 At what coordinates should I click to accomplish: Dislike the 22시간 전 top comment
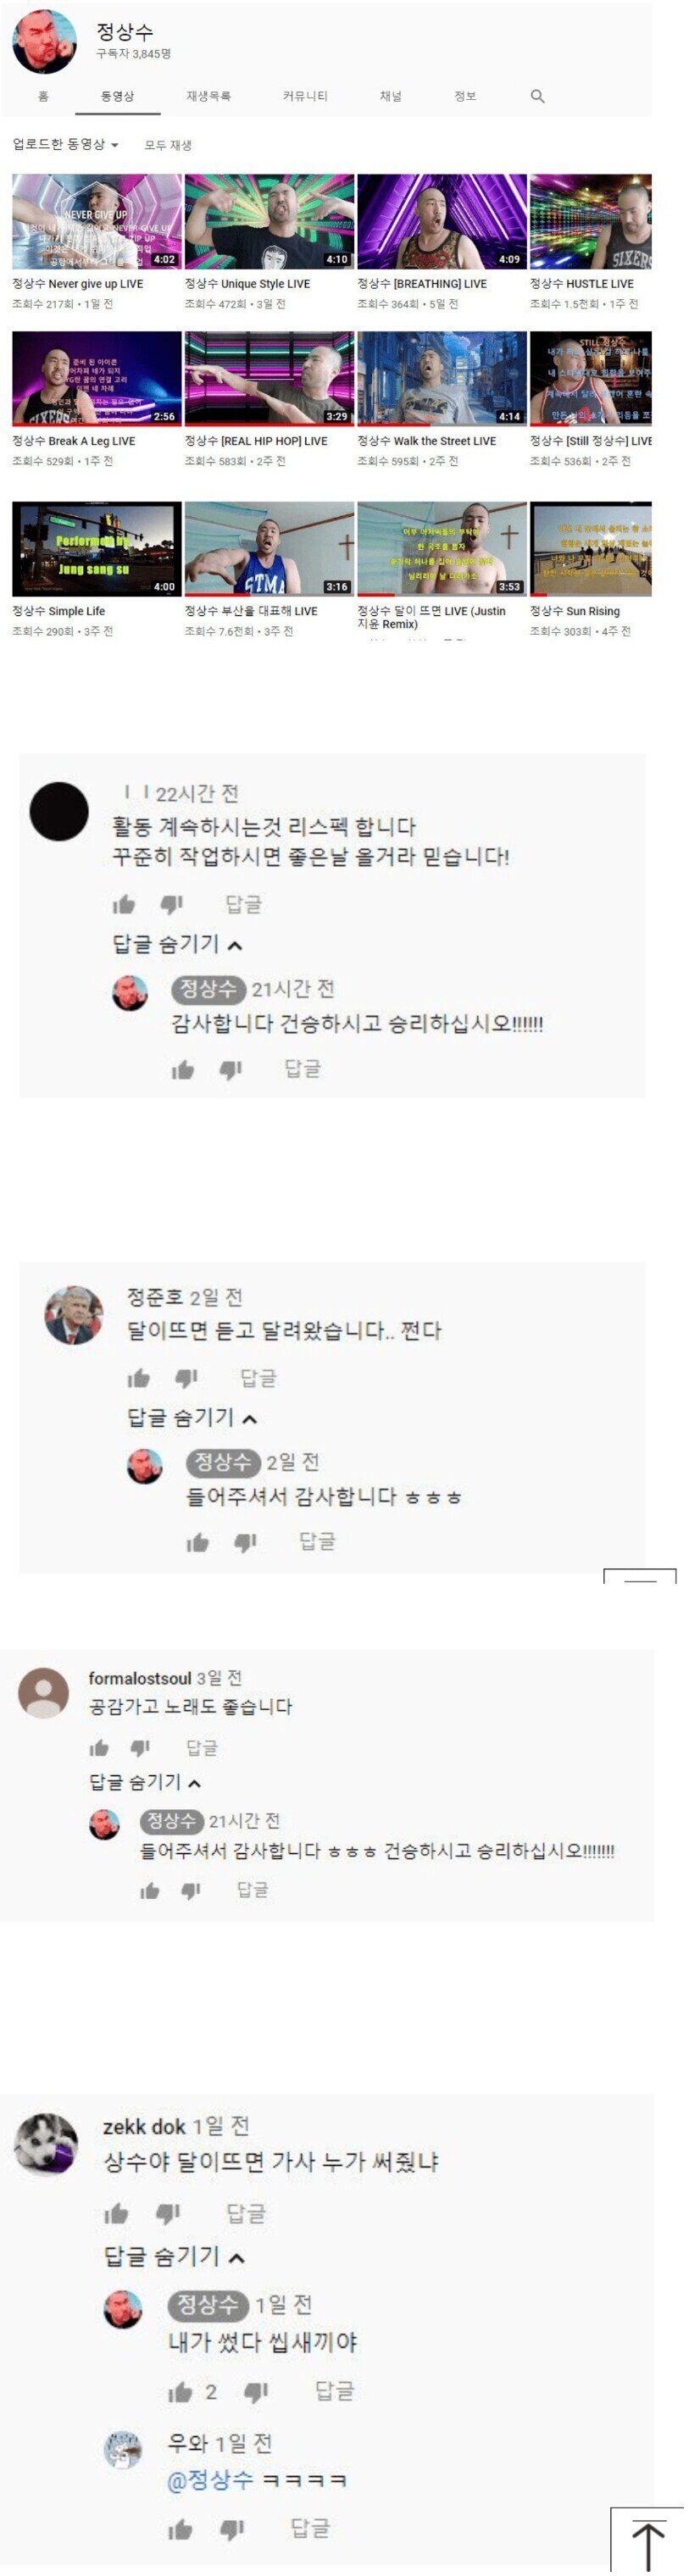172,904
